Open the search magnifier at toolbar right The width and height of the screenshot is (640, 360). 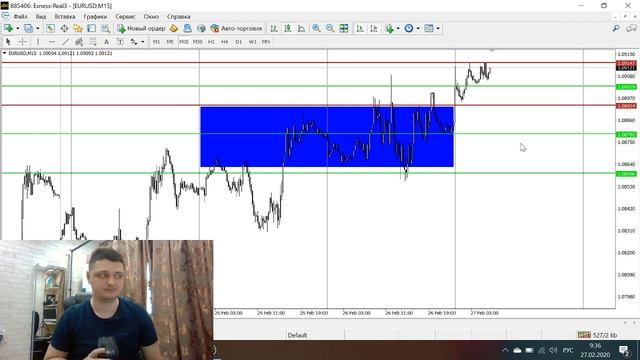pos(616,28)
